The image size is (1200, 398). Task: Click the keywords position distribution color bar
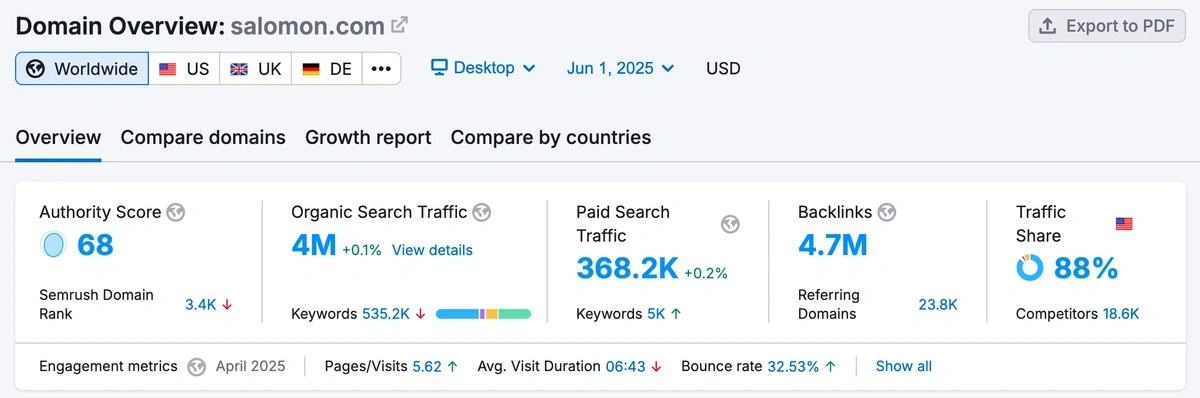(x=483, y=314)
